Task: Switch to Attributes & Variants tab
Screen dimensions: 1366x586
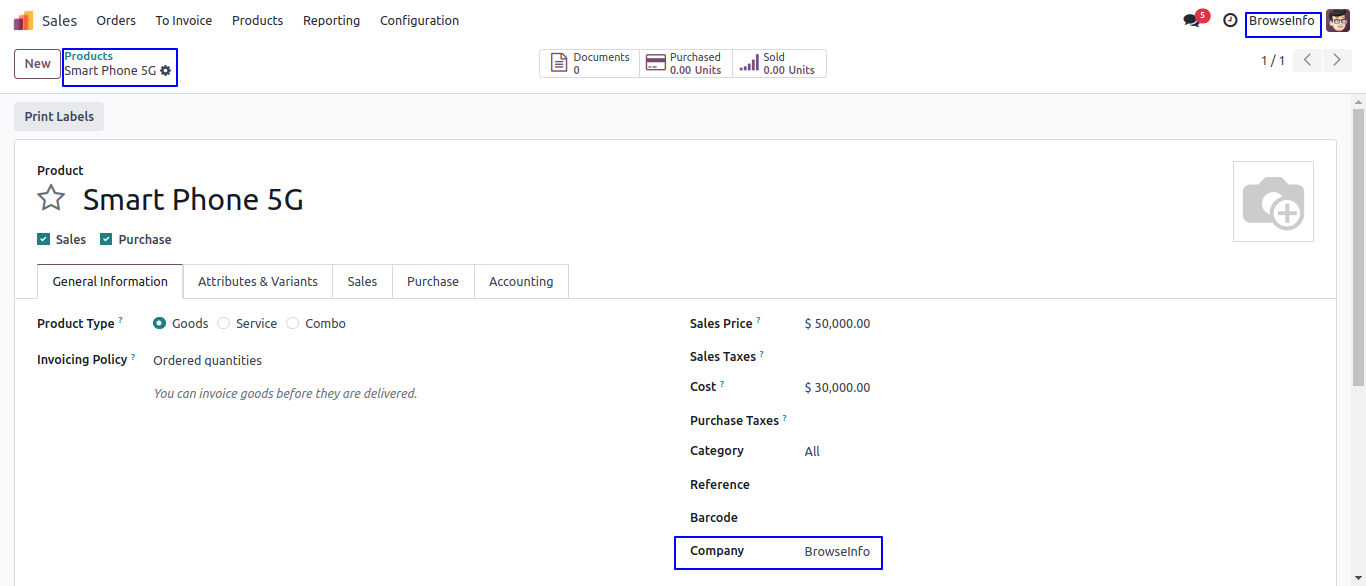Action: click(258, 282)
